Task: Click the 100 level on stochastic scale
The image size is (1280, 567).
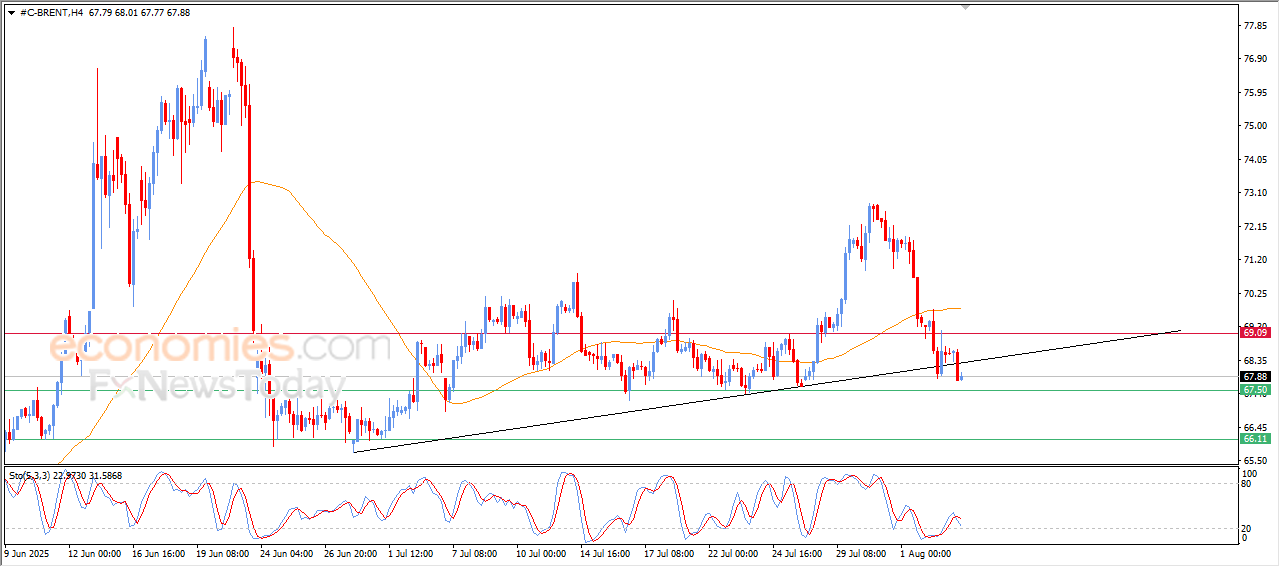Action: tap(1249, 472)
